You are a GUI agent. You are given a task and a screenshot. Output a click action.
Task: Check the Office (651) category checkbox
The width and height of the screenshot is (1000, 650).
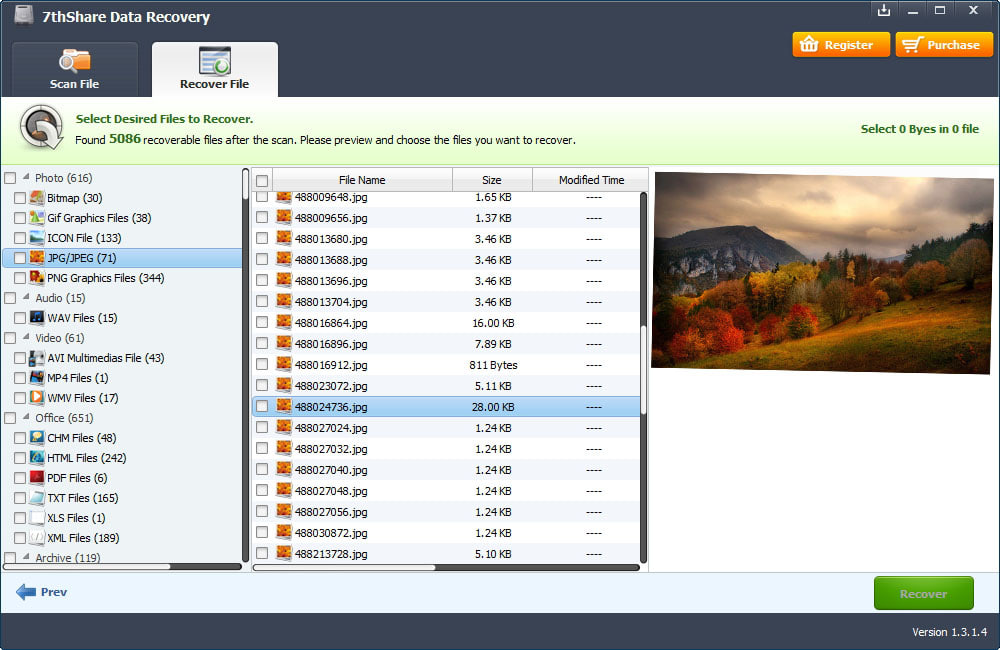pyautogui.click(x=10, y=418)
